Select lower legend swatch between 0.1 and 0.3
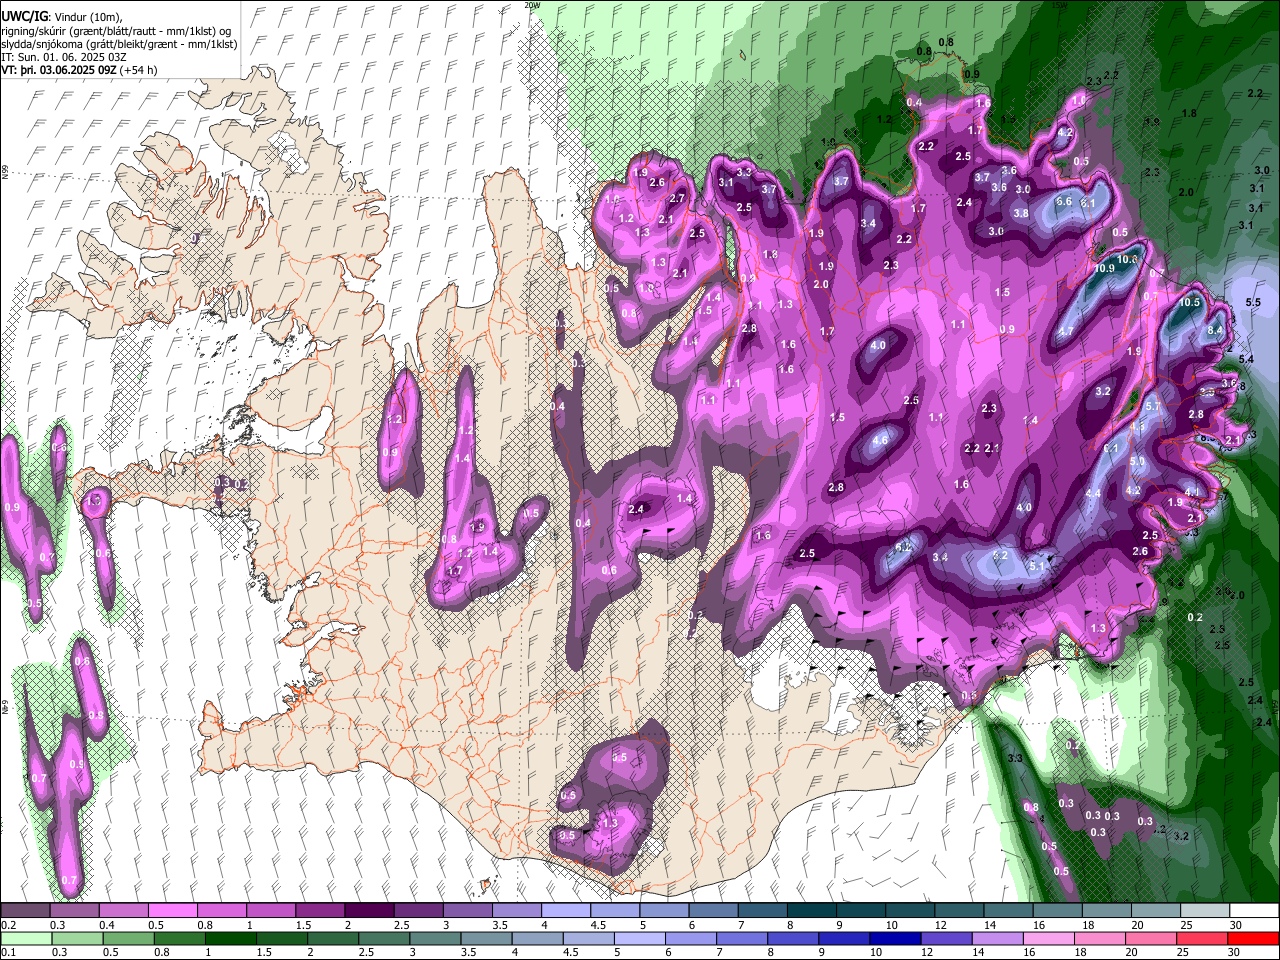 click(25, 939)
